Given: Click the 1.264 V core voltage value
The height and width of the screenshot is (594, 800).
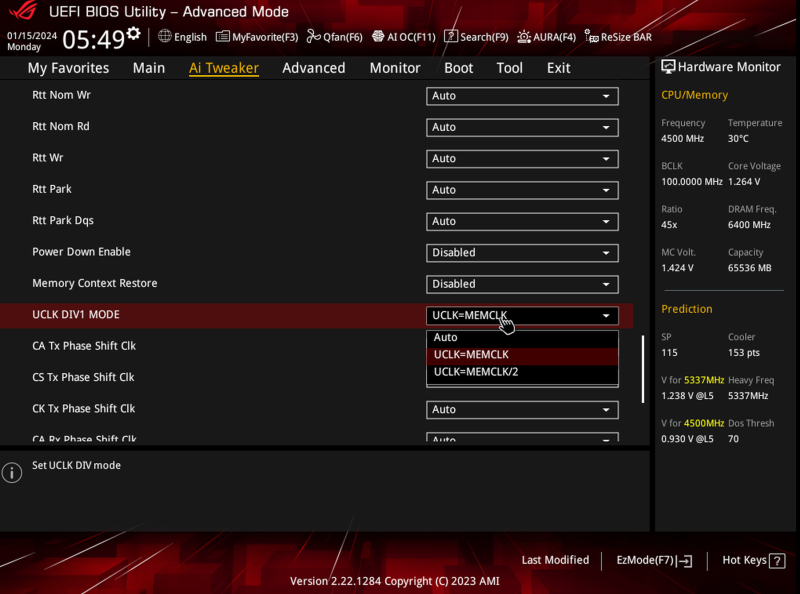Looking at the screenshot, I should pyautogui.click(x=744, y=182).
